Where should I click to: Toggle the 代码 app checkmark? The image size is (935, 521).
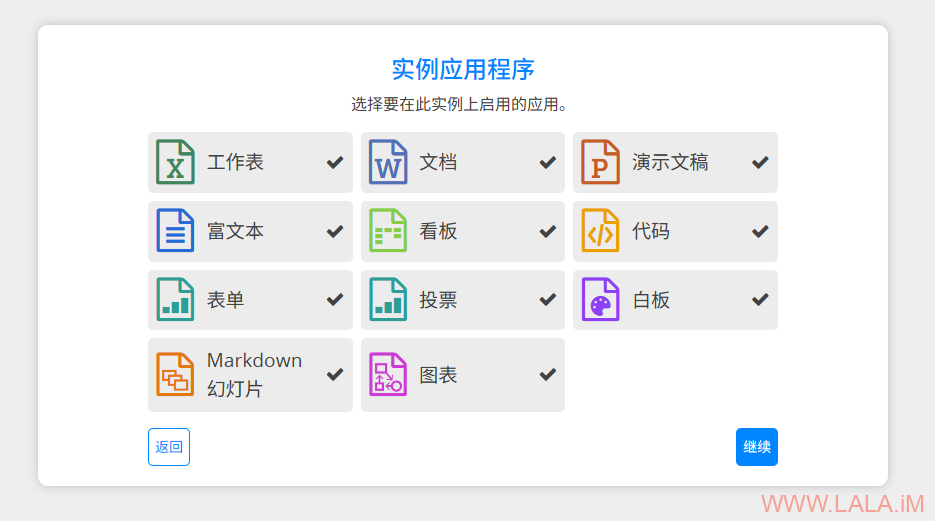click(x=760, y=231)
